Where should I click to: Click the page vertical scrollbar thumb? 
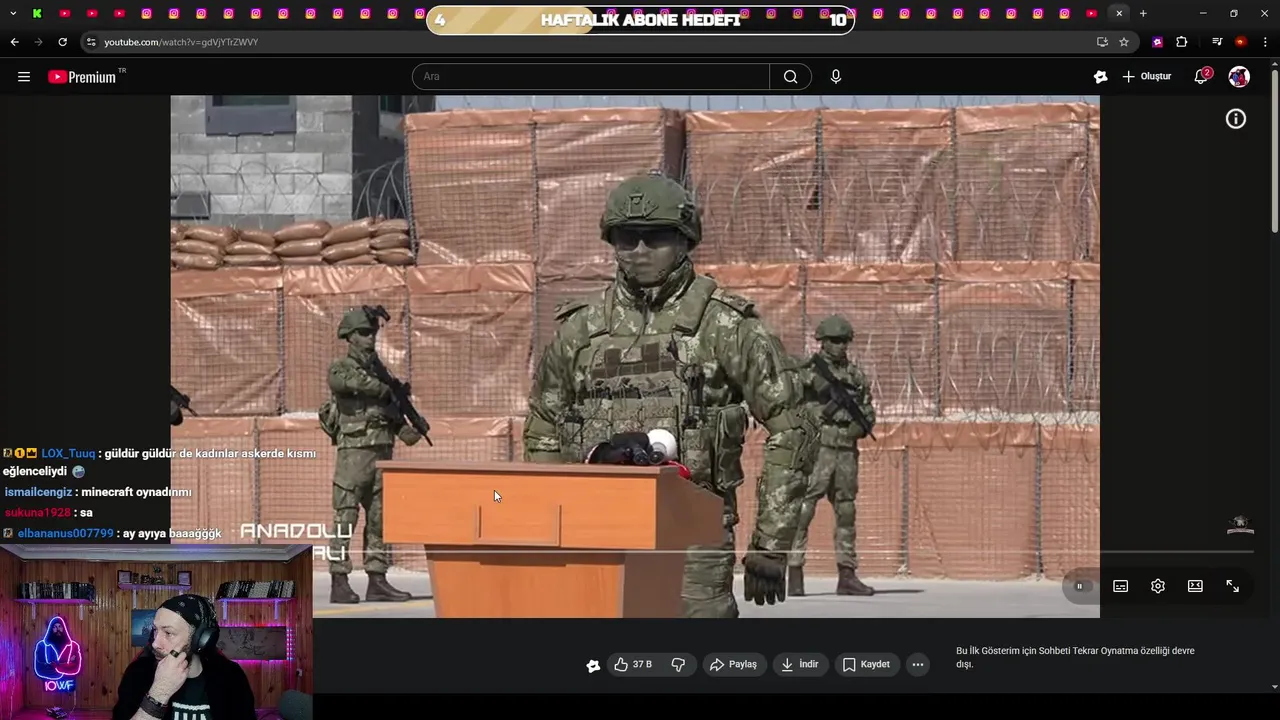[x=1274, y=152]
